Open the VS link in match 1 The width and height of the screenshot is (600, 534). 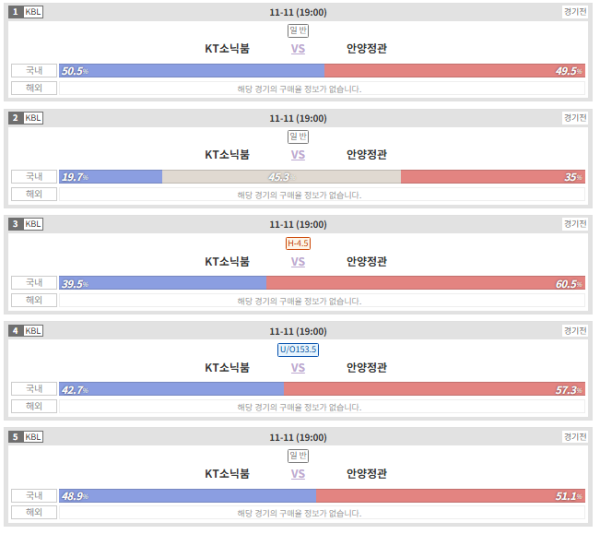(x=298, y=49)
